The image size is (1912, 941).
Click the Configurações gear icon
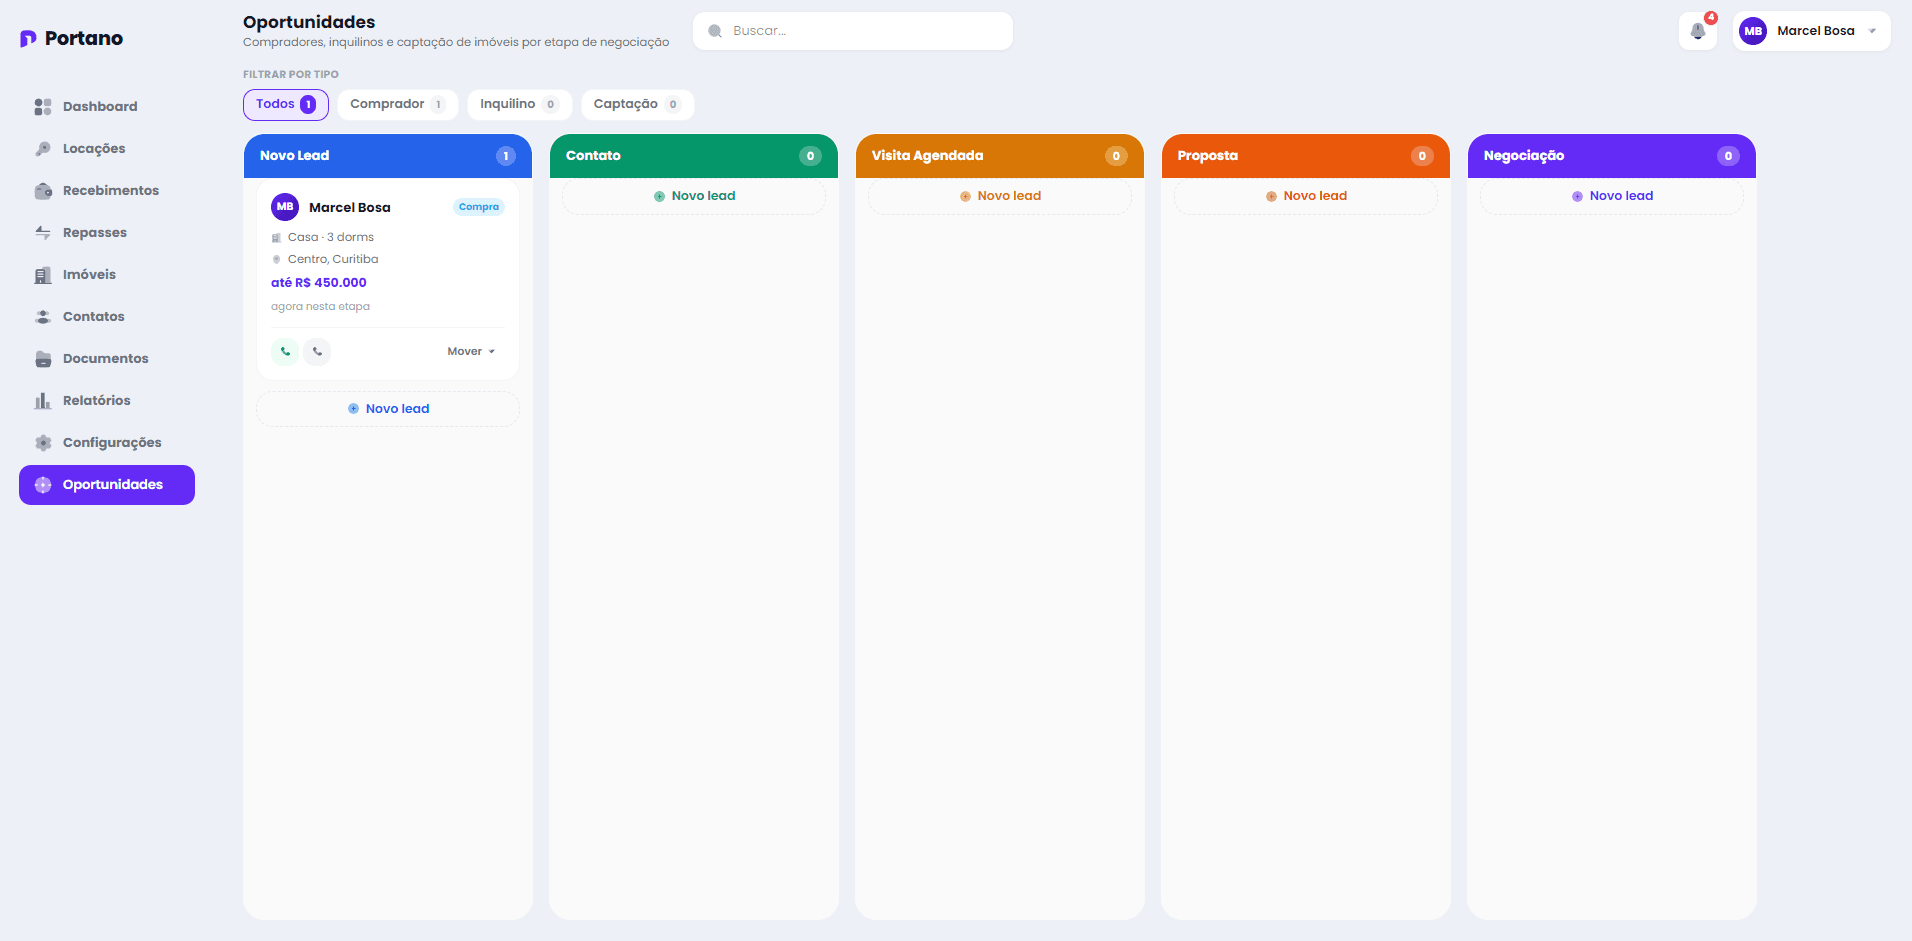click(43, 443)
